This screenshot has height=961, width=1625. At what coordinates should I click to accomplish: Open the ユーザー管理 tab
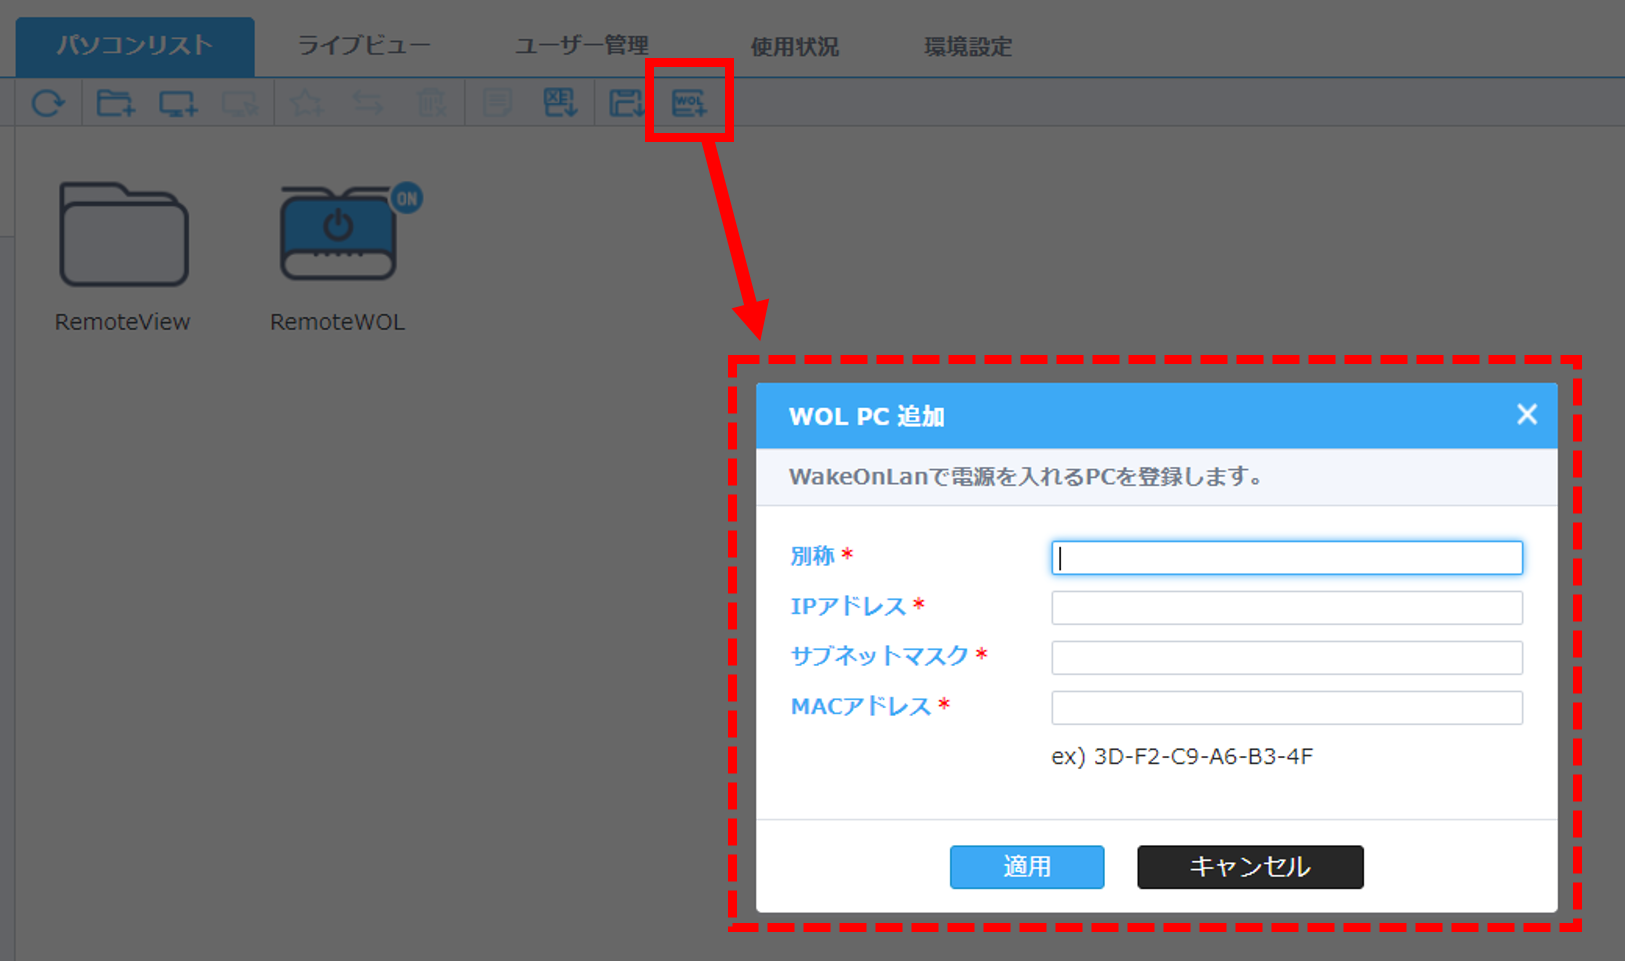(x=581, y=44)
